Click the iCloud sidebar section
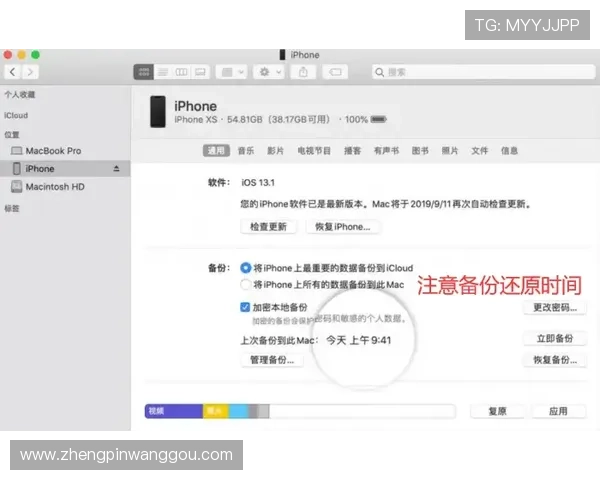This screenshot has height=480, width=600. point(16,116)
